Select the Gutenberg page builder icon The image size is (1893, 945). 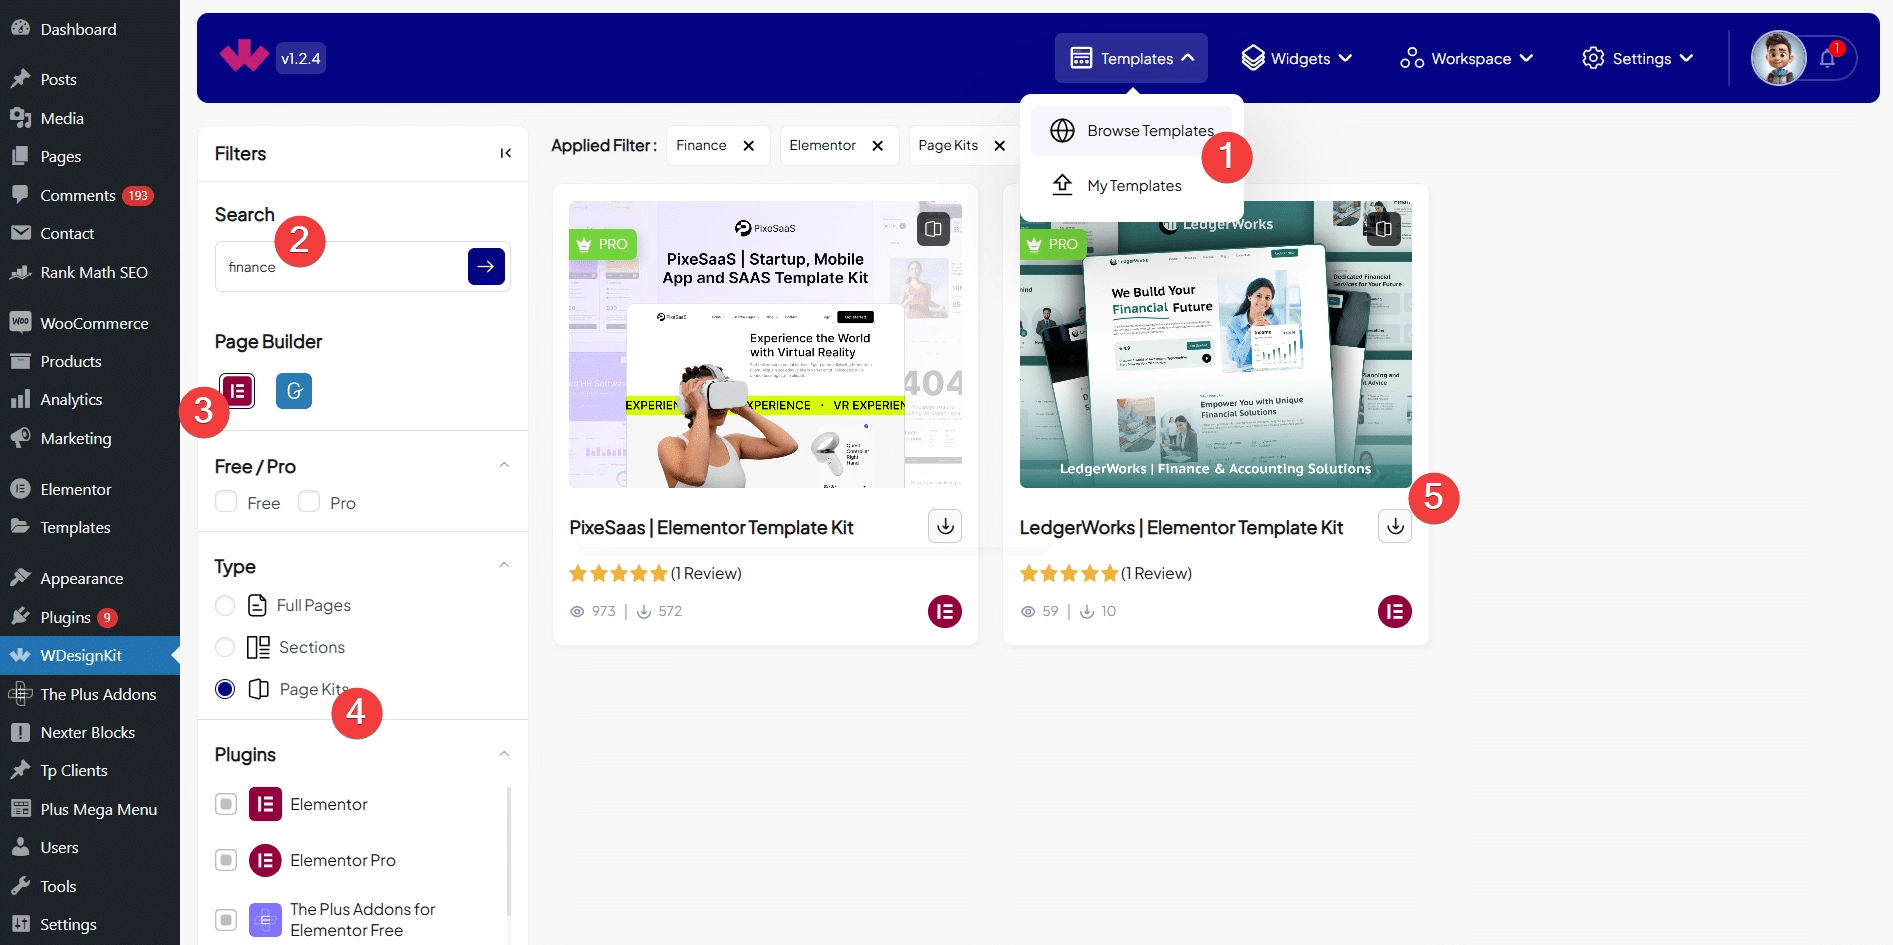[294, 391]
